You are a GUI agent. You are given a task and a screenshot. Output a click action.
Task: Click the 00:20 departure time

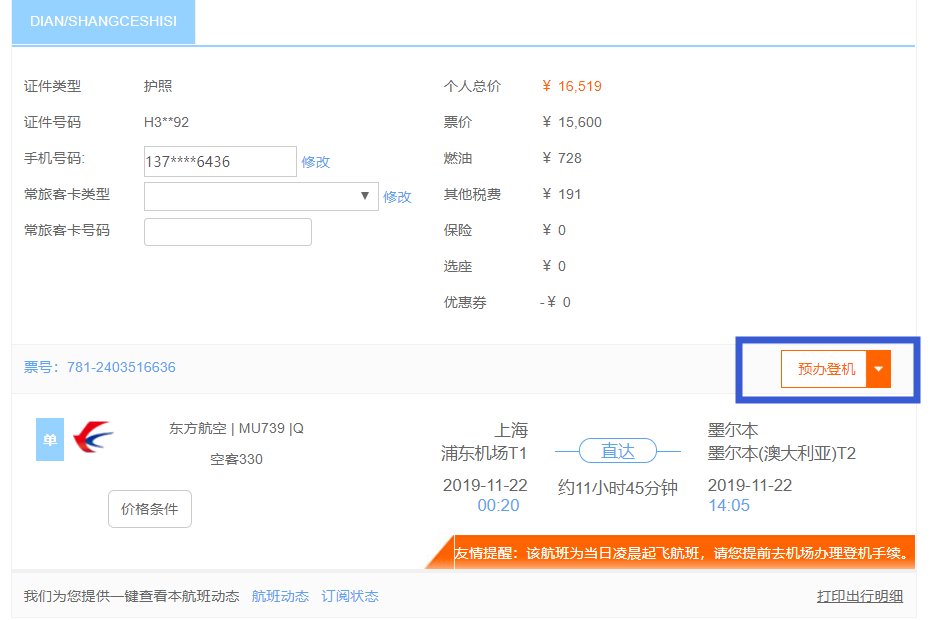pyautogui.click(x=498, y=506)
